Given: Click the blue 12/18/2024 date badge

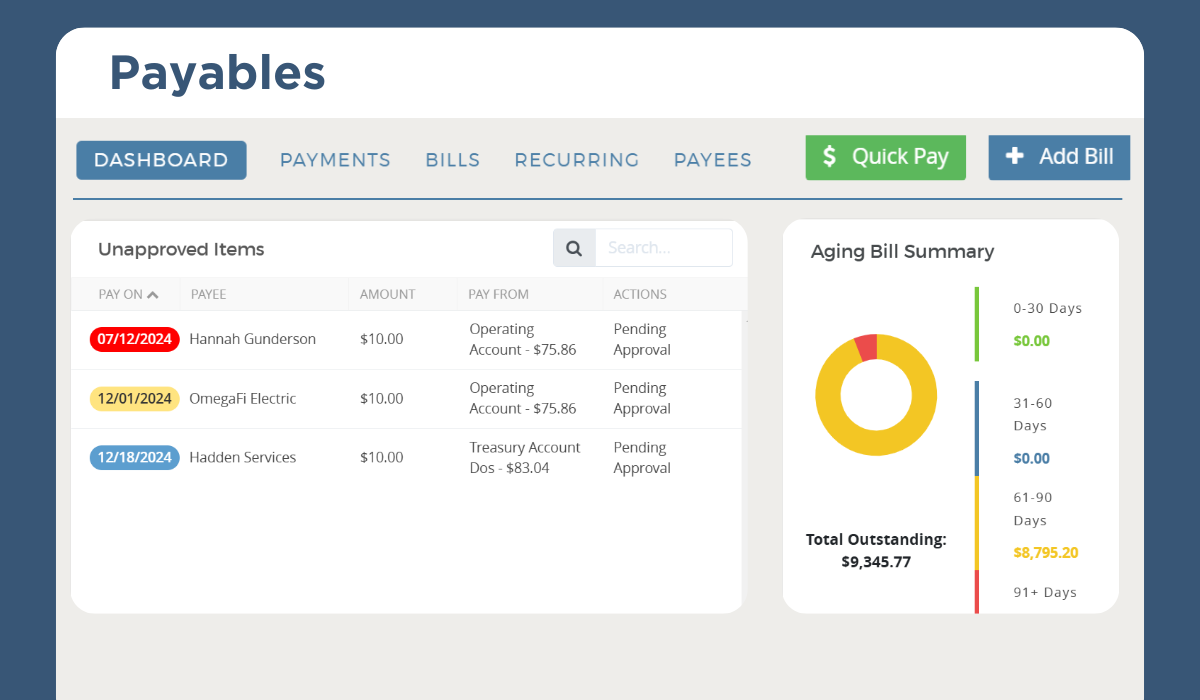Looking at the screenshot, I should coord(134,457).
